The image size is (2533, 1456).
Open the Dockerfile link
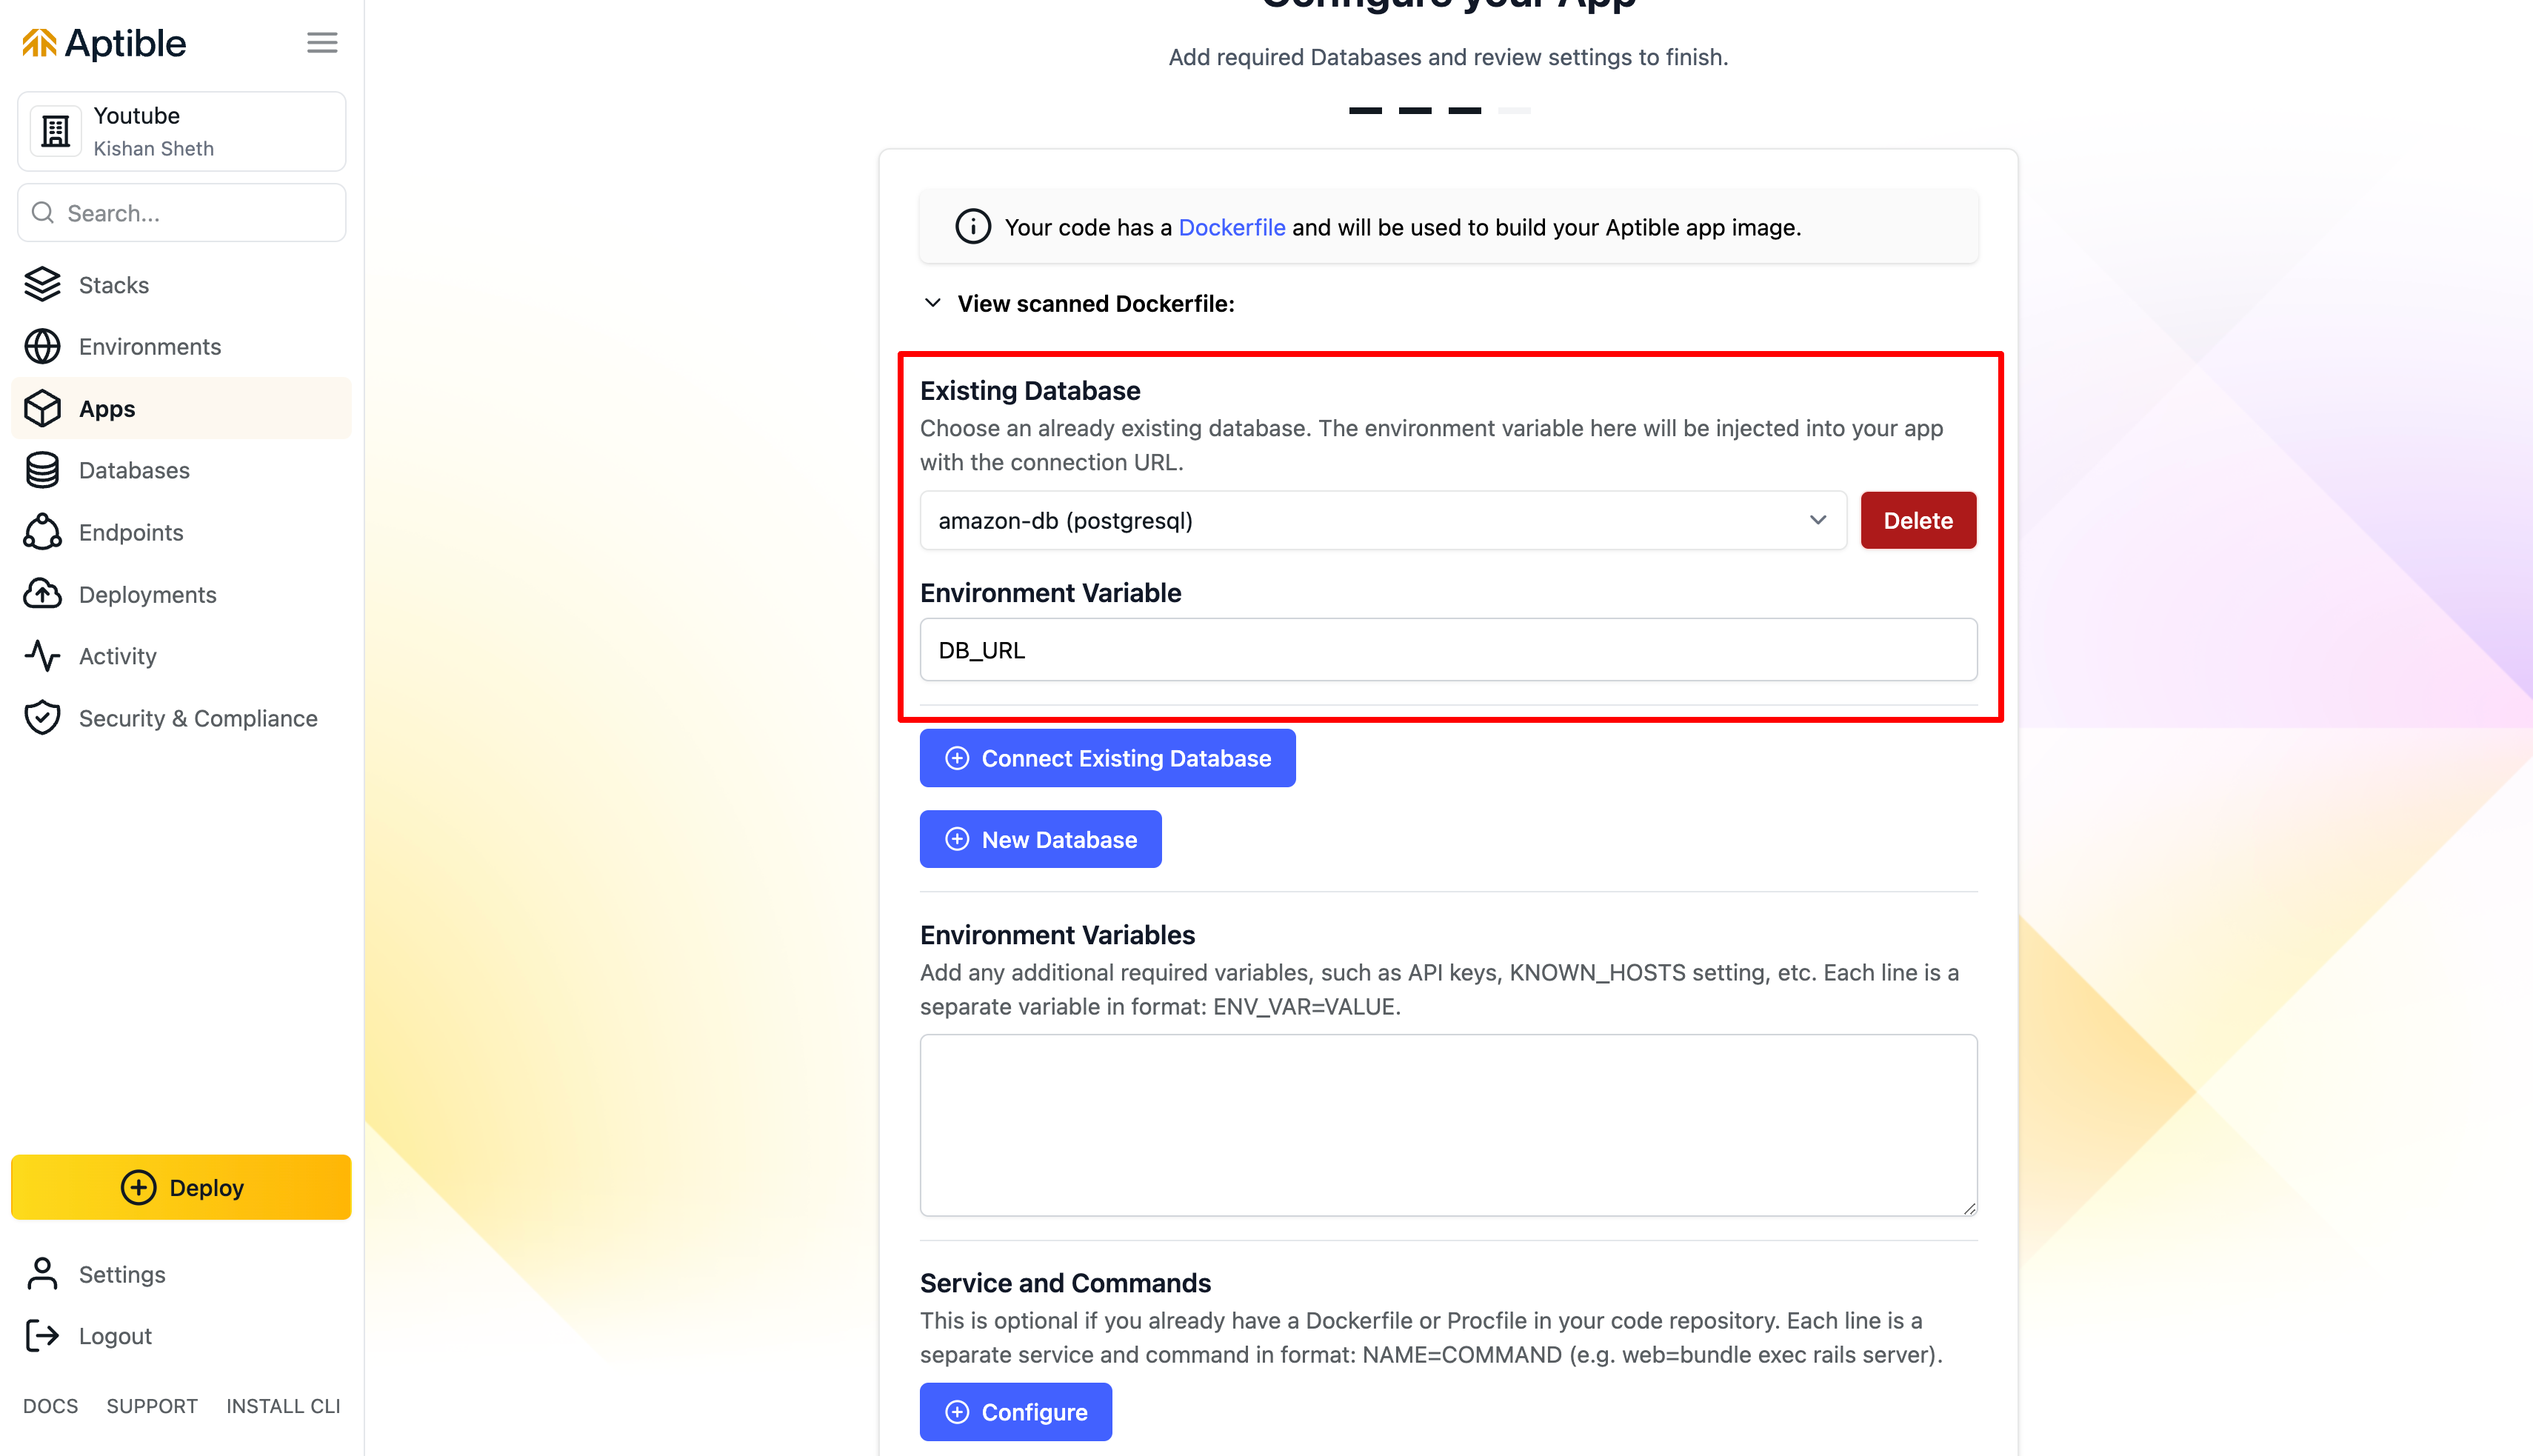(x=1231, y=227)
